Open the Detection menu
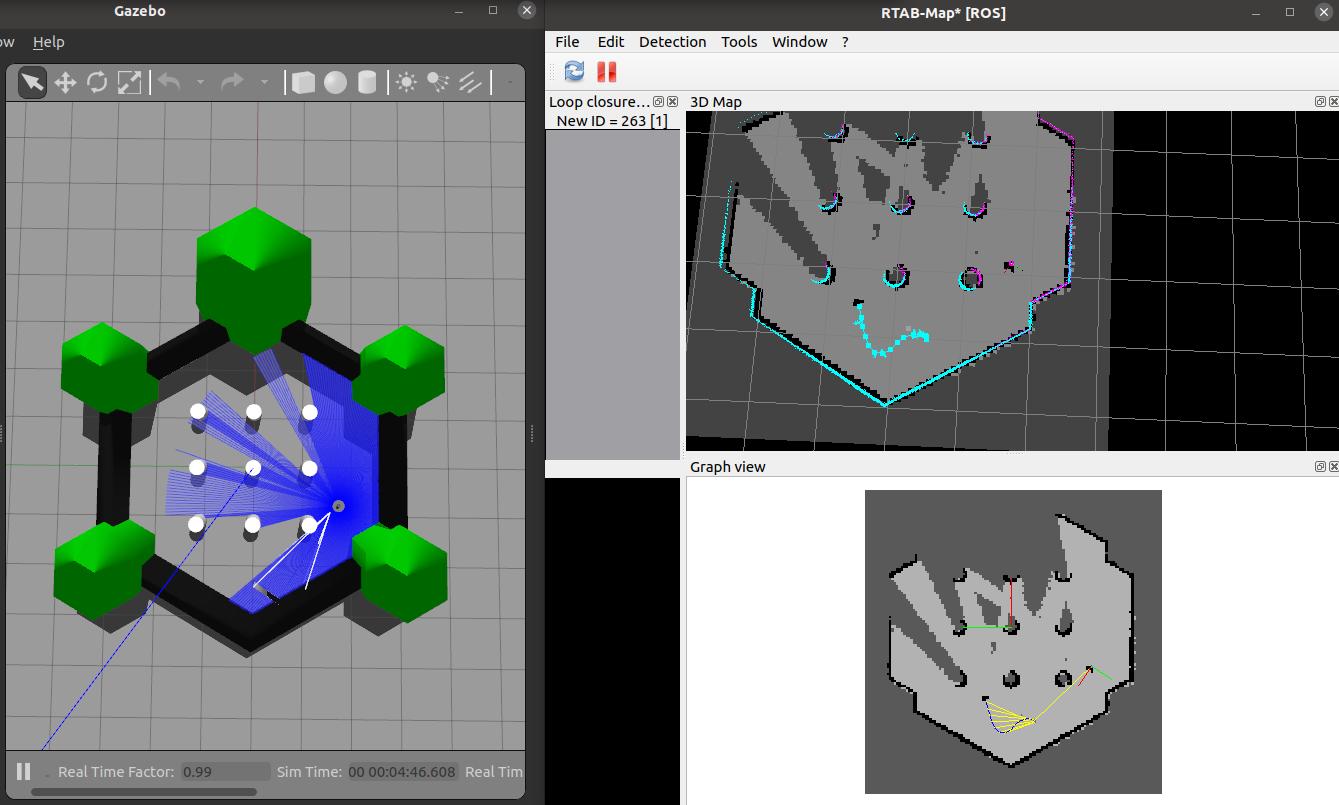1339x805 pixels. (672, 42)
